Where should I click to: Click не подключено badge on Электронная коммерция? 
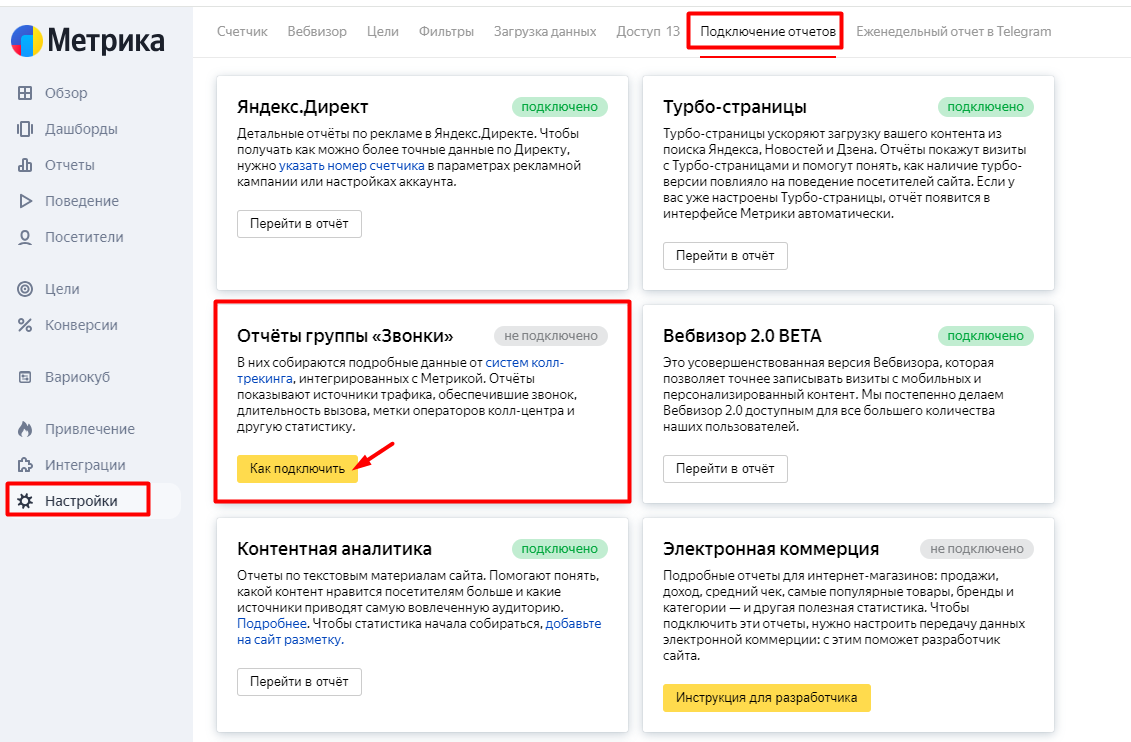[977, 549]
